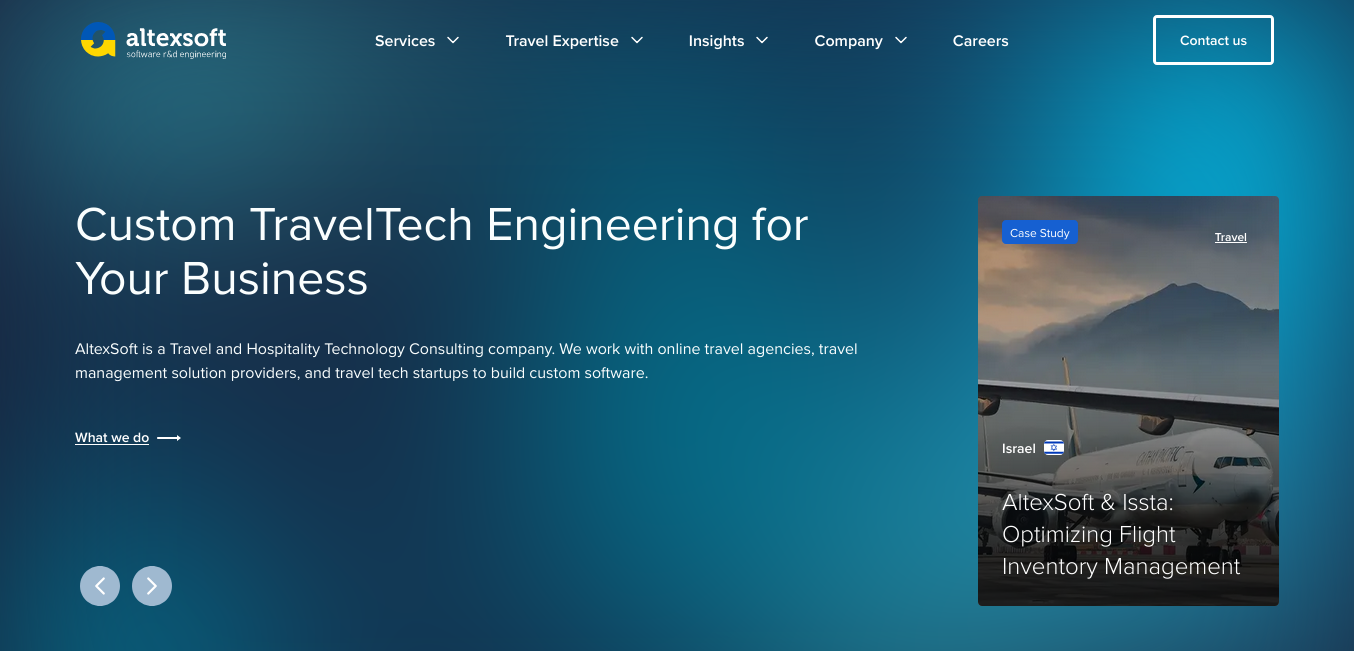Viewport: 1366px width, 651px height.
Task: Click the Custom TravelTech Engineering headline
Action: pyautogui.click(x=441, y=251)
